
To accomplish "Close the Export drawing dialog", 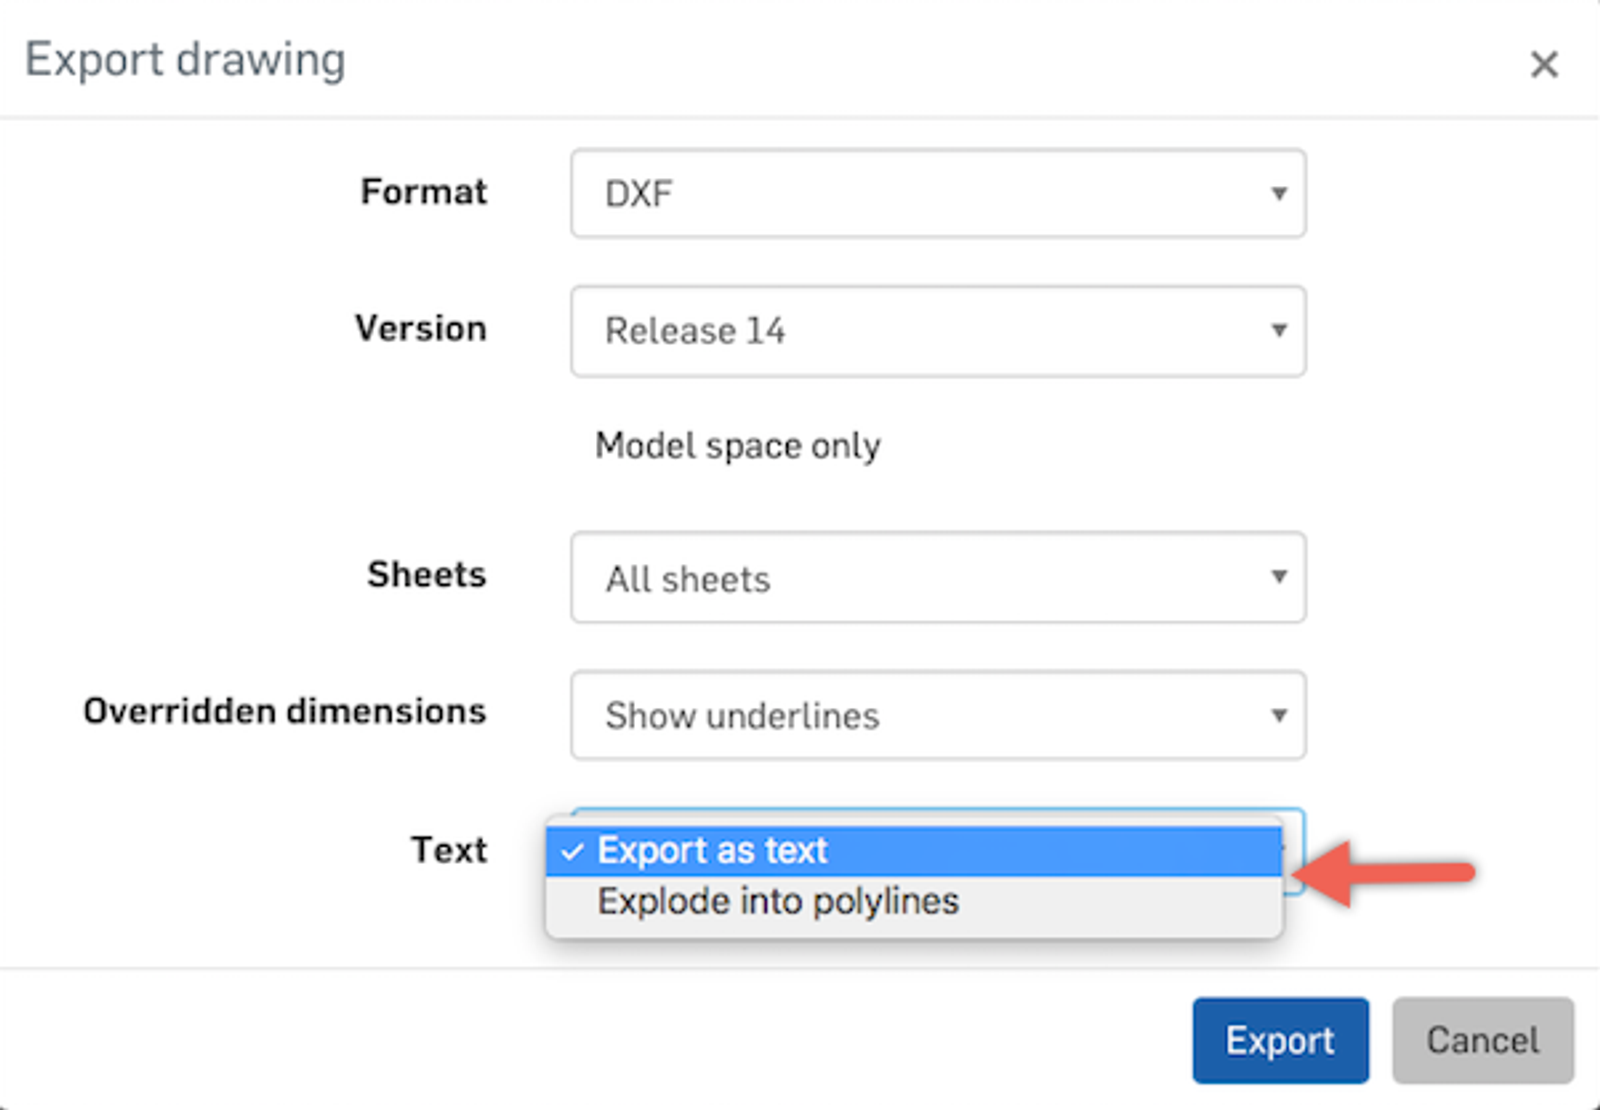I will coord(1544,65).
